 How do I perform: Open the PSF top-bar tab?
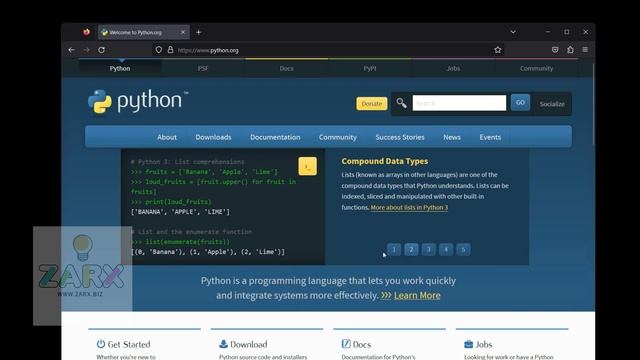click(203, 68)
